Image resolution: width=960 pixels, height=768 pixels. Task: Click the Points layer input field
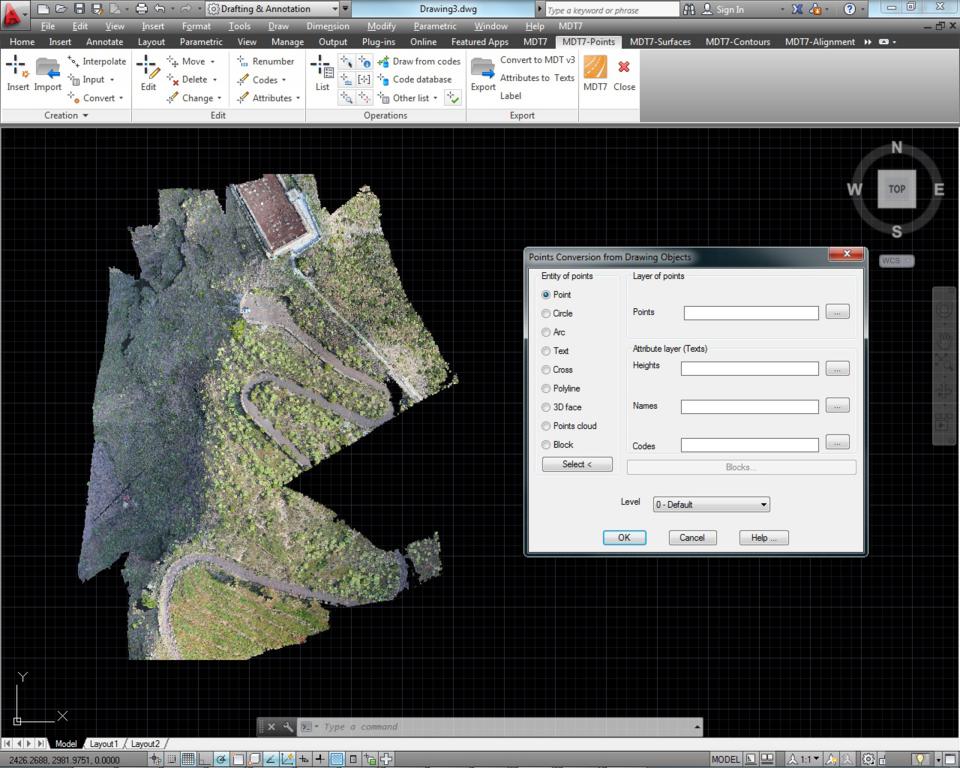point(751,313)
